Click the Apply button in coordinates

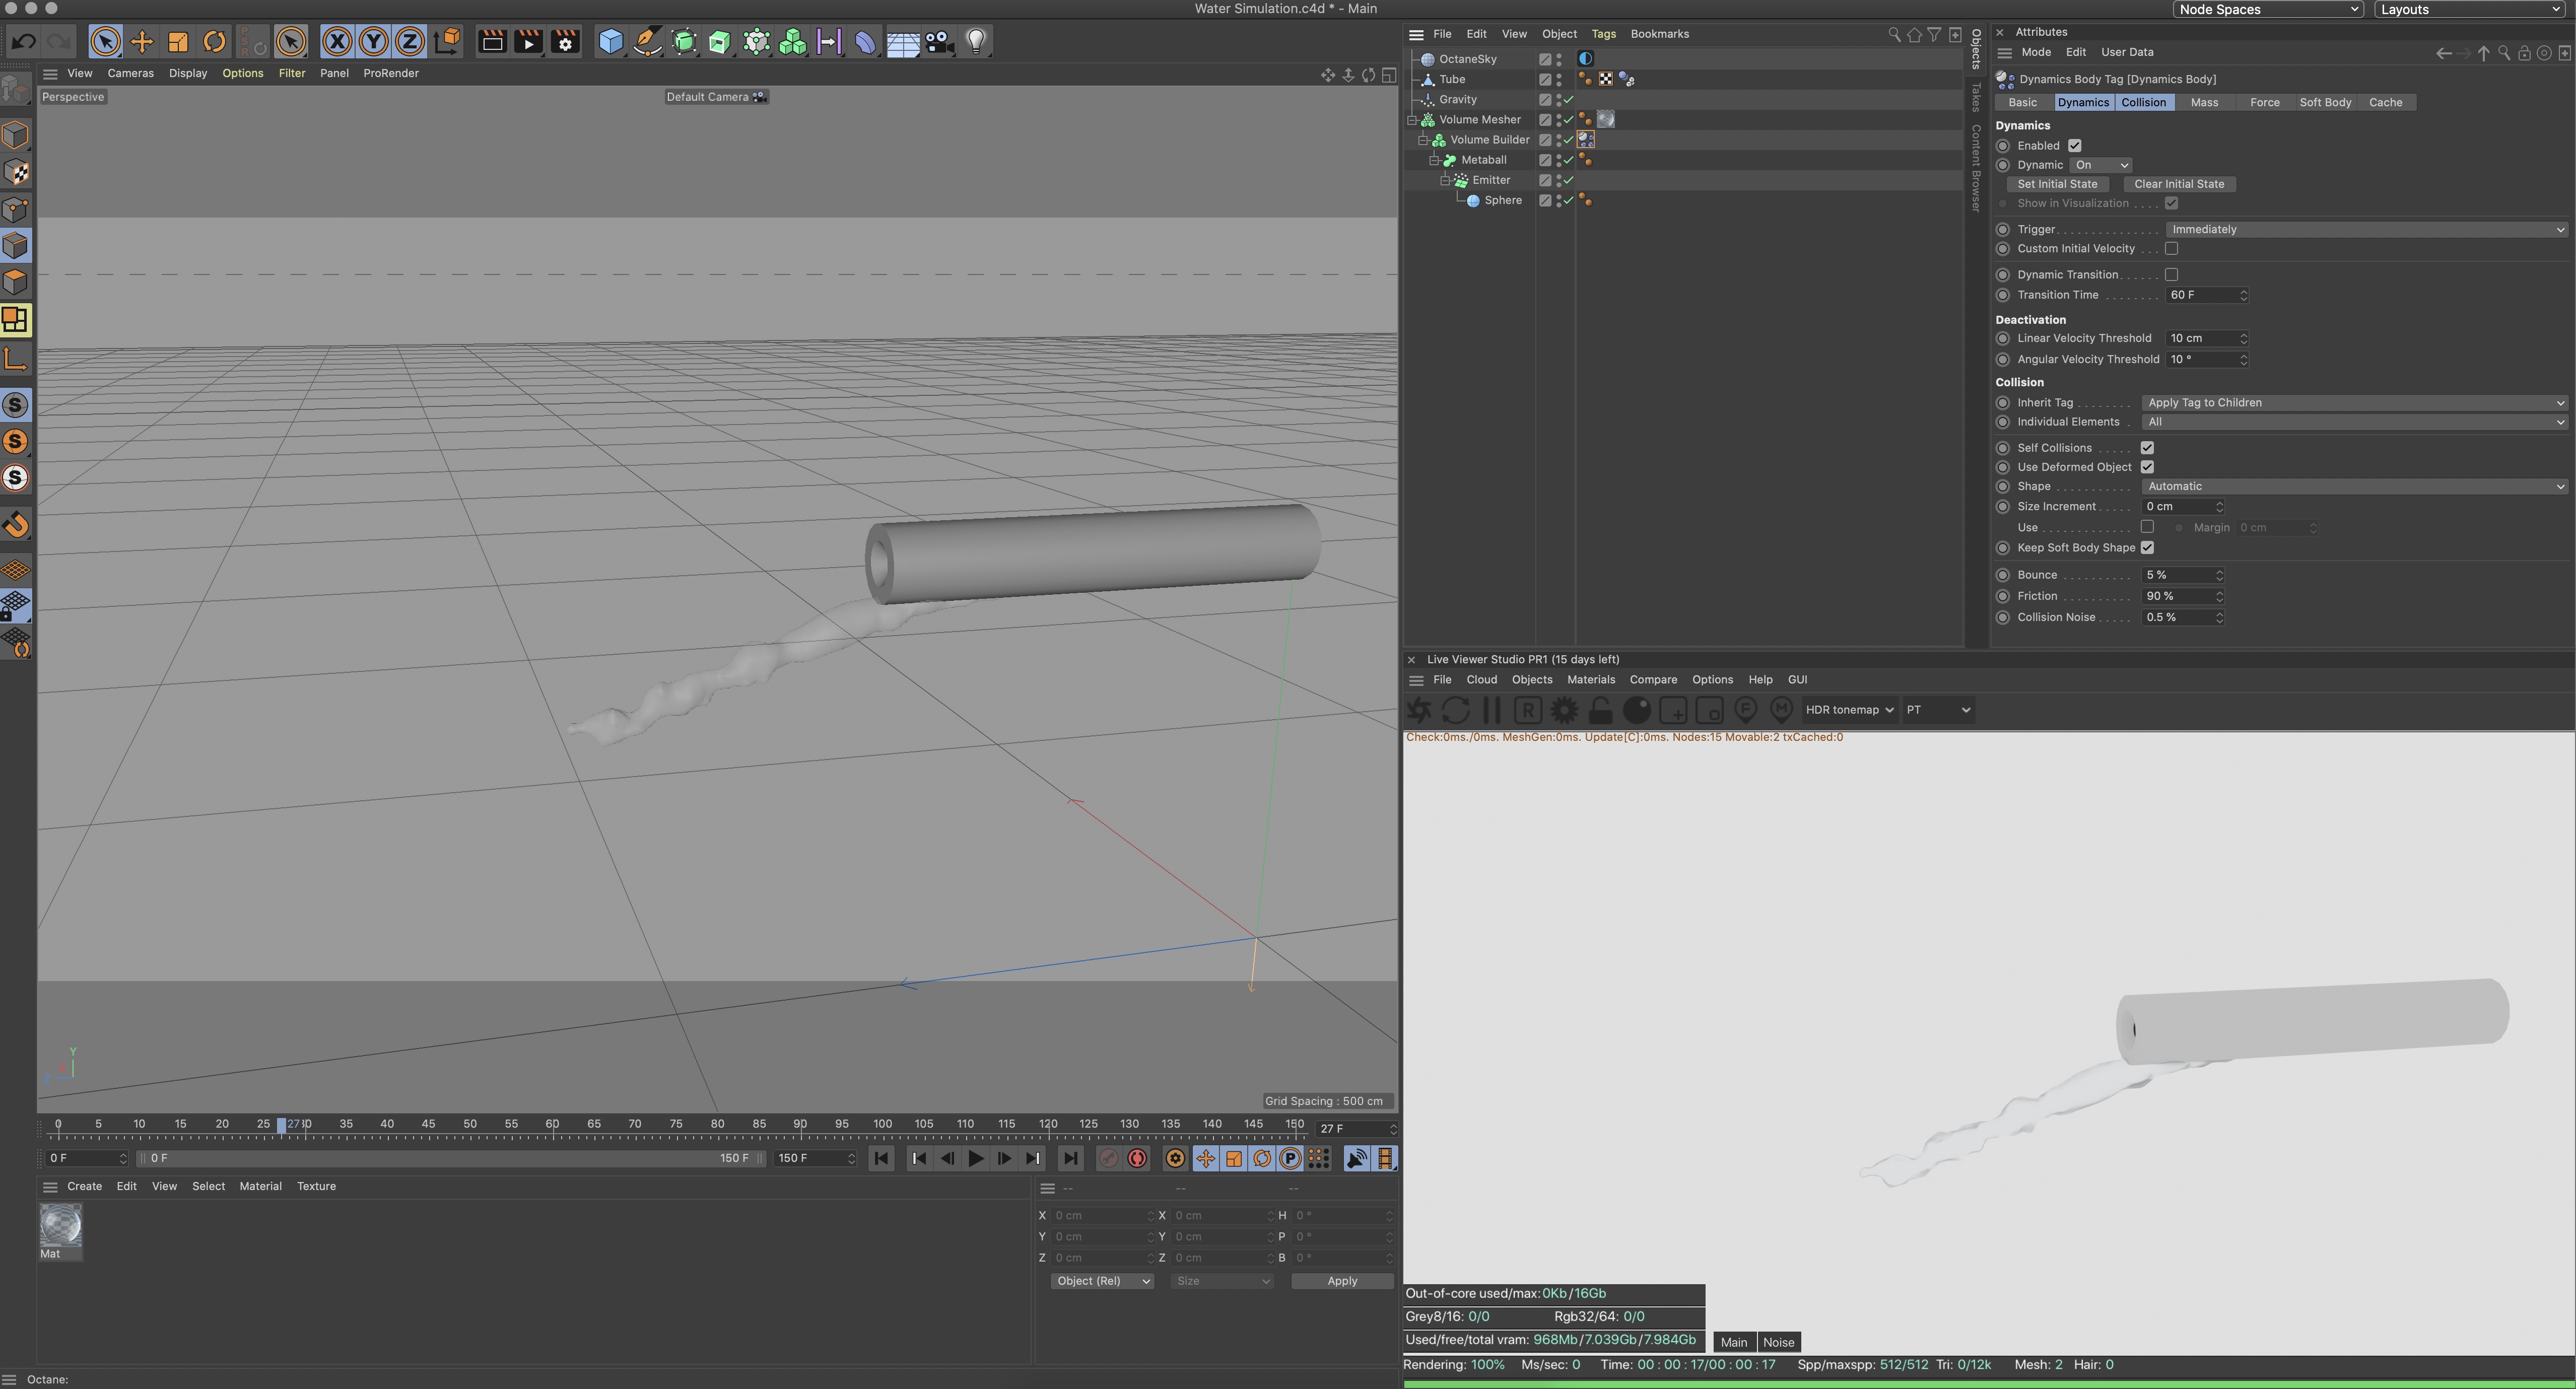(1342, 1281)
